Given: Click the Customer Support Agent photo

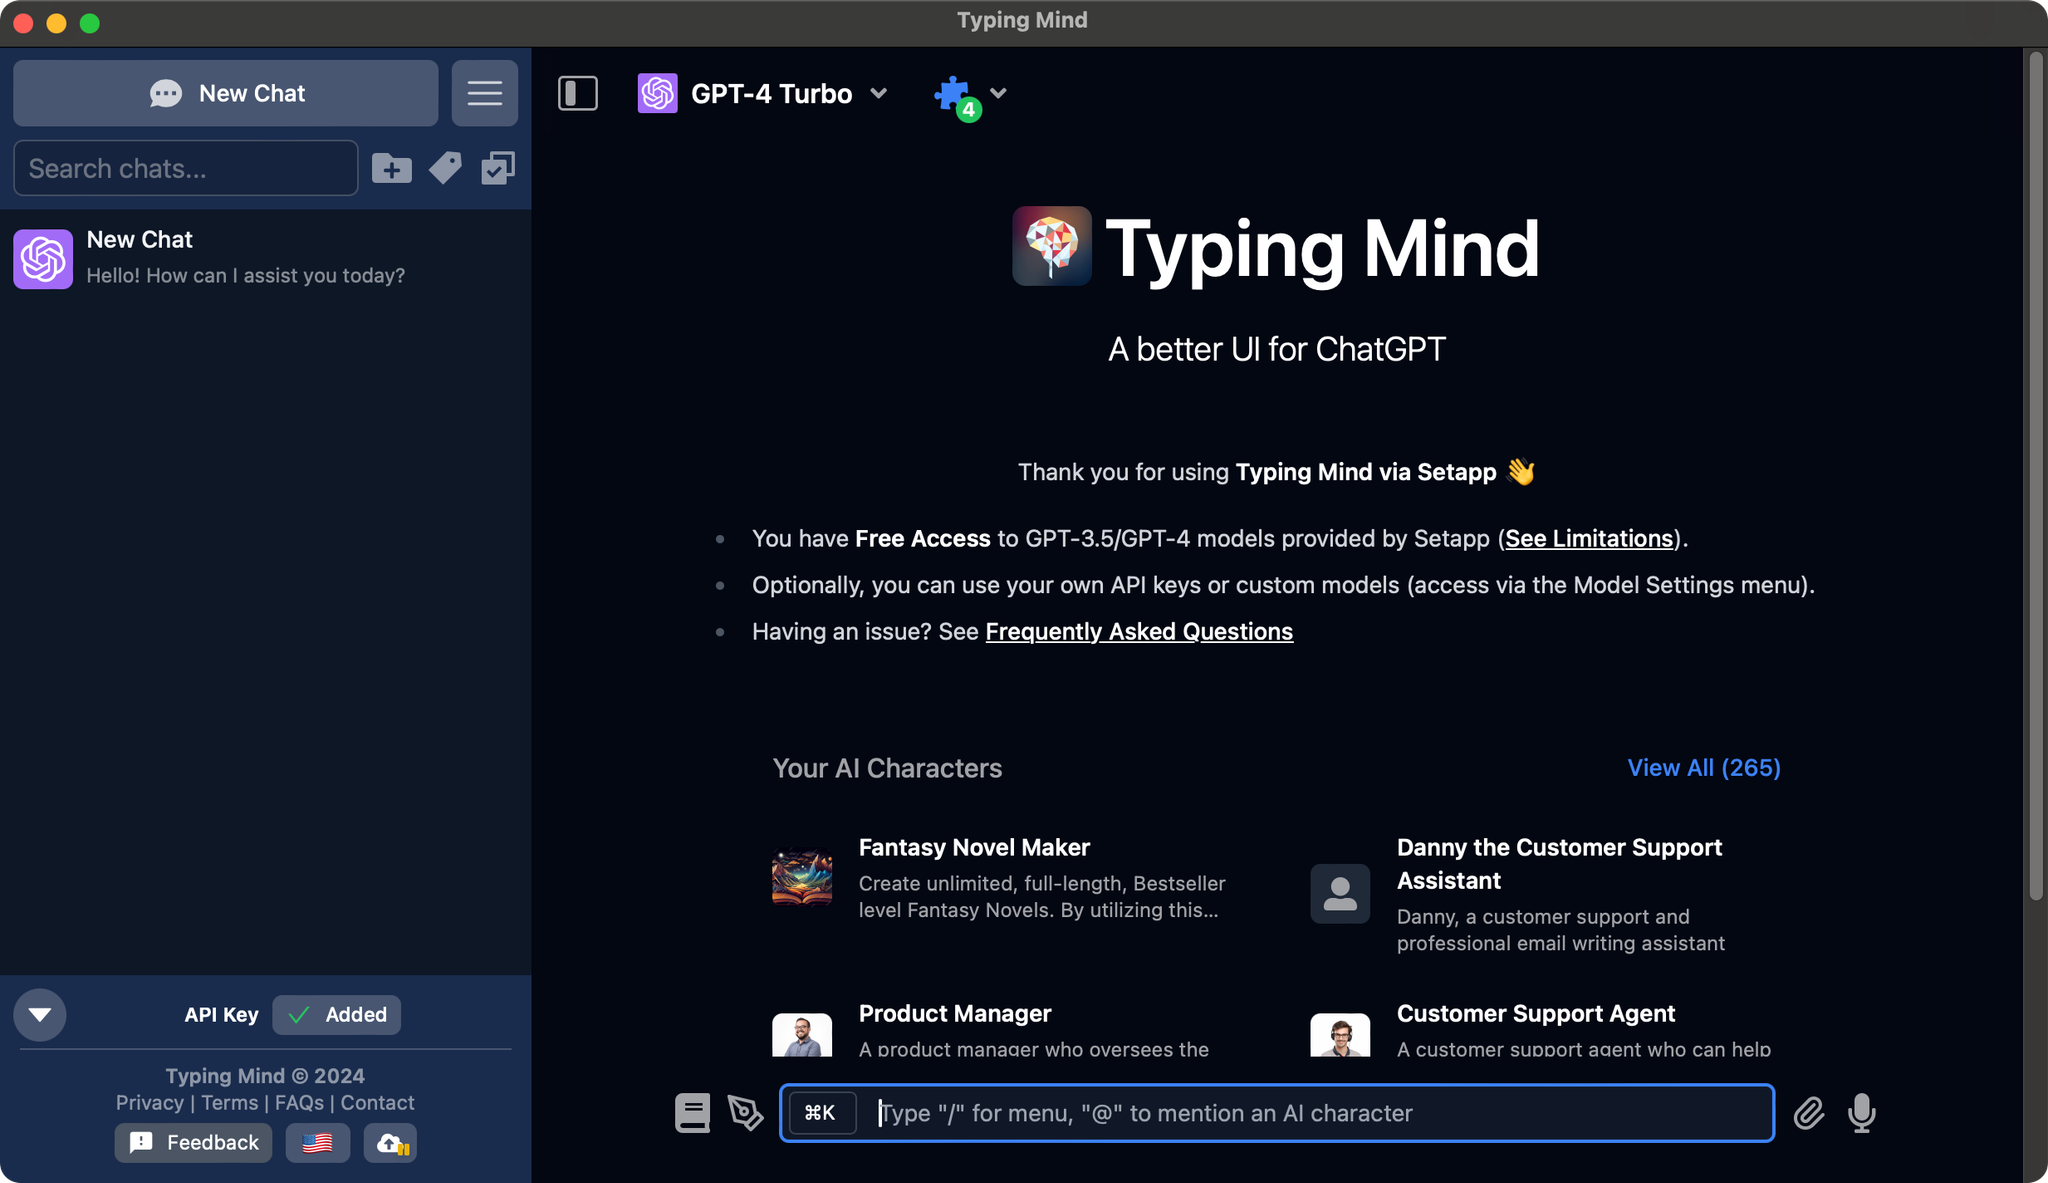Looking at the screenshot, I should tap(1340, 1036).
